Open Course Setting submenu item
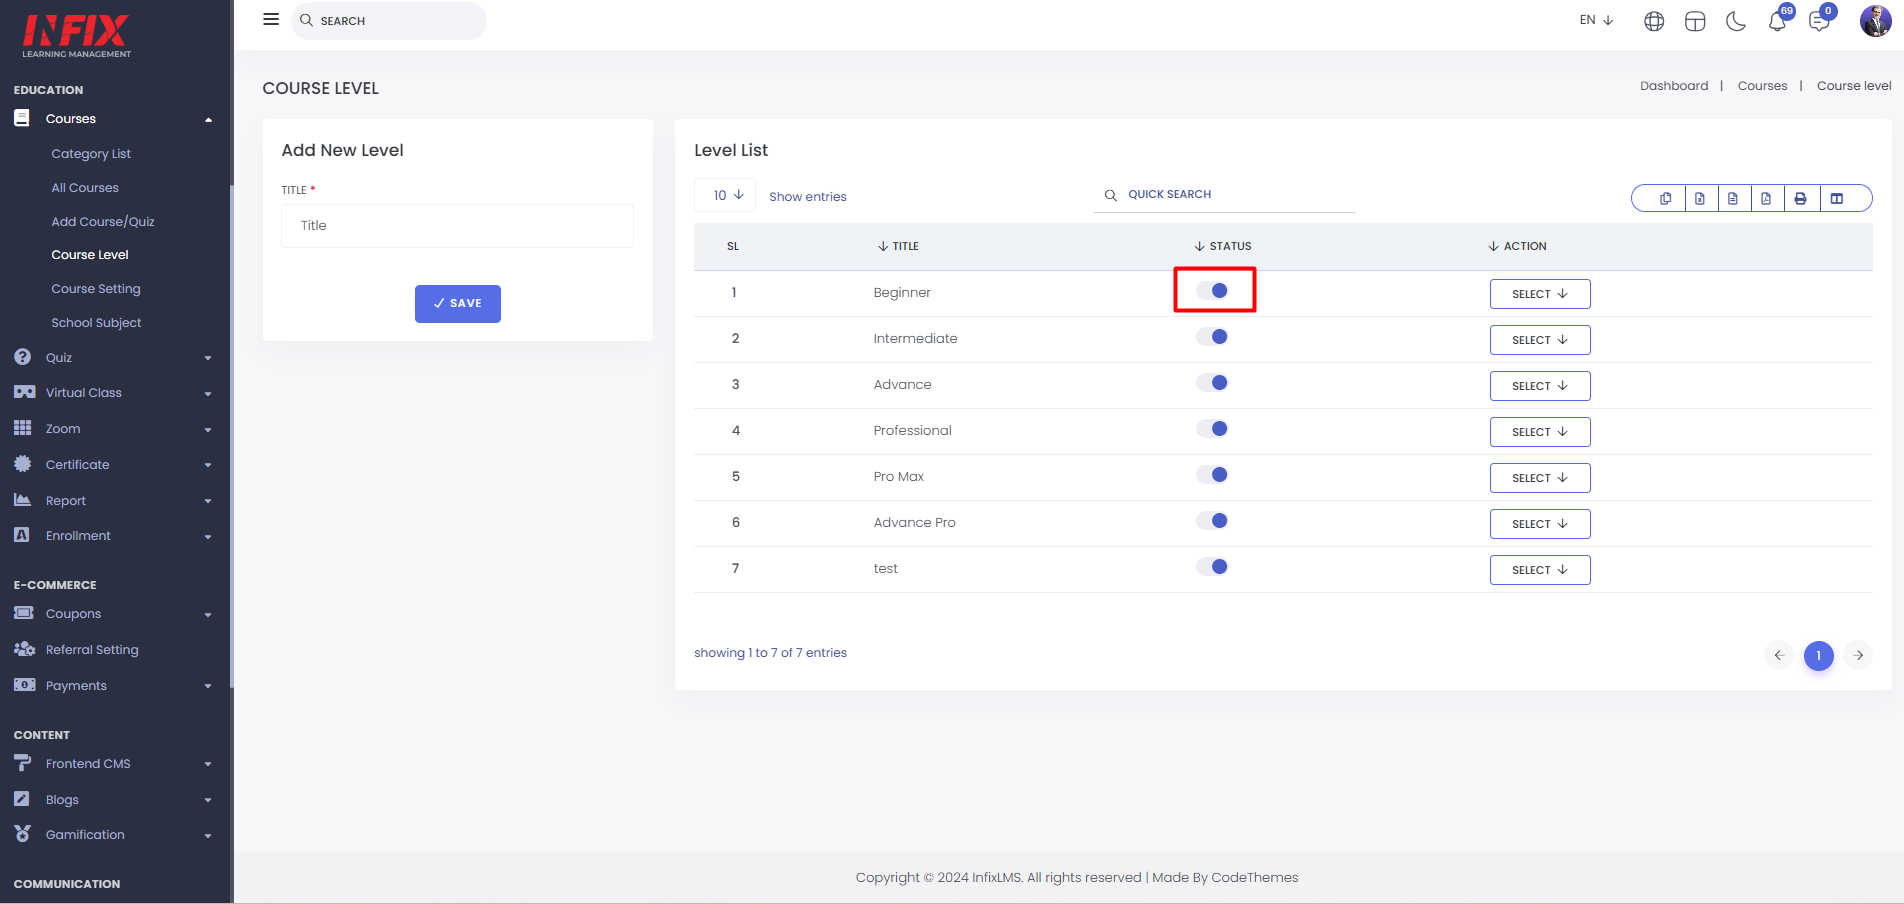Viewport: 1904px width, 904px height. pos(96,288)
